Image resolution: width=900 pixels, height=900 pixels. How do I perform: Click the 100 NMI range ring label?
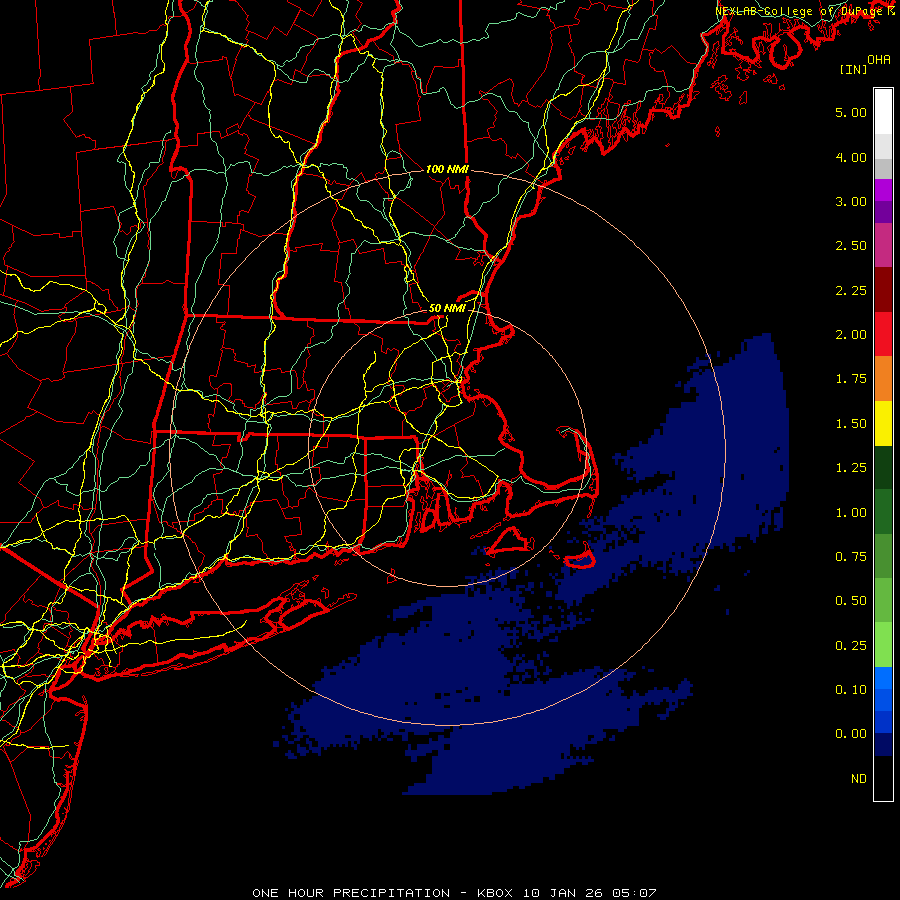tap(447, 169)
